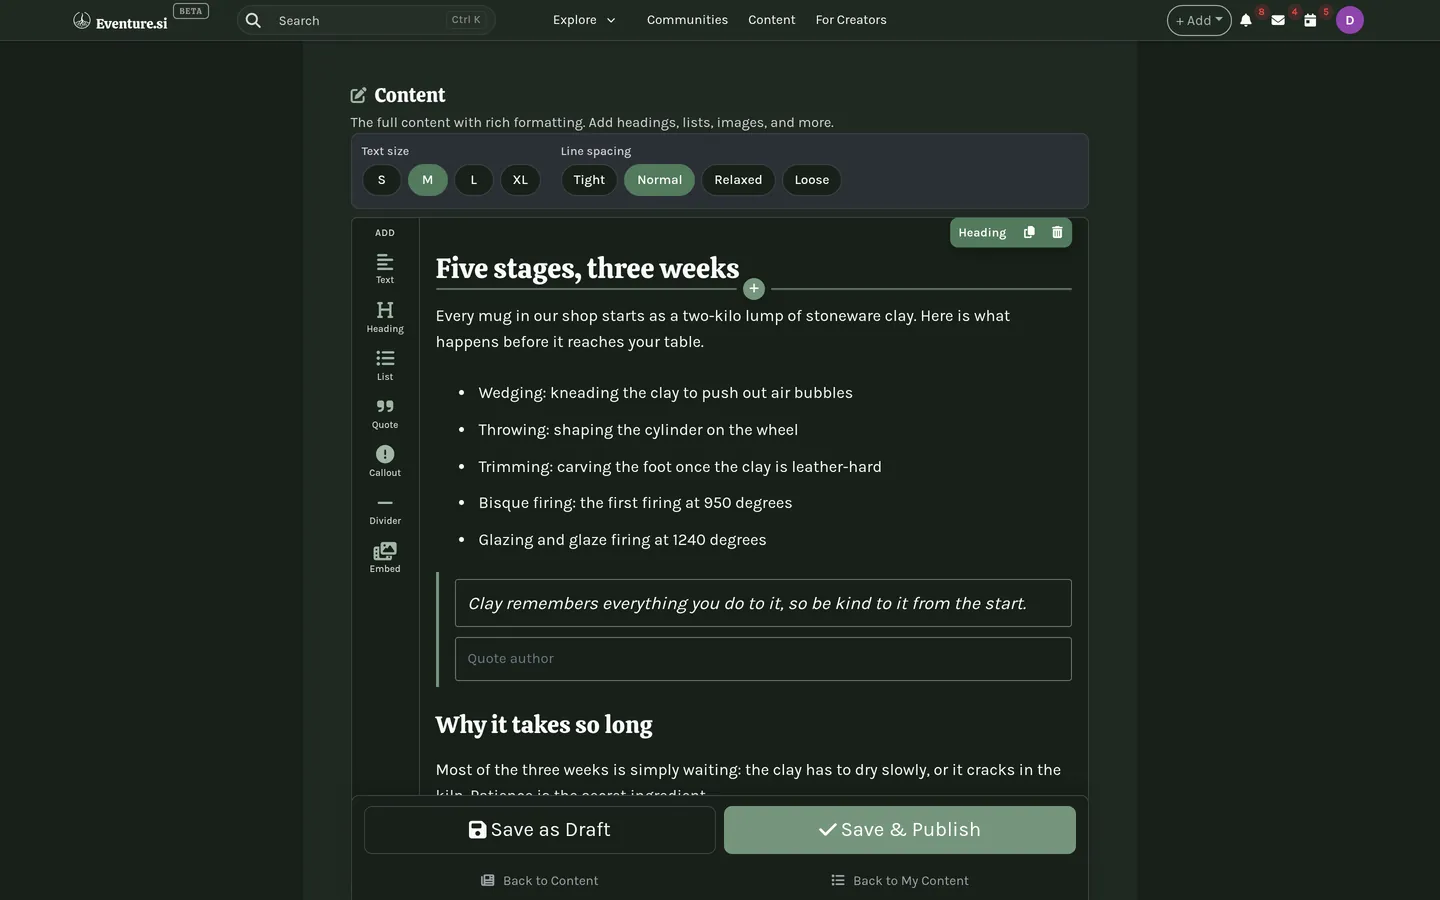Follow Back to Content link

click(540, 881)
